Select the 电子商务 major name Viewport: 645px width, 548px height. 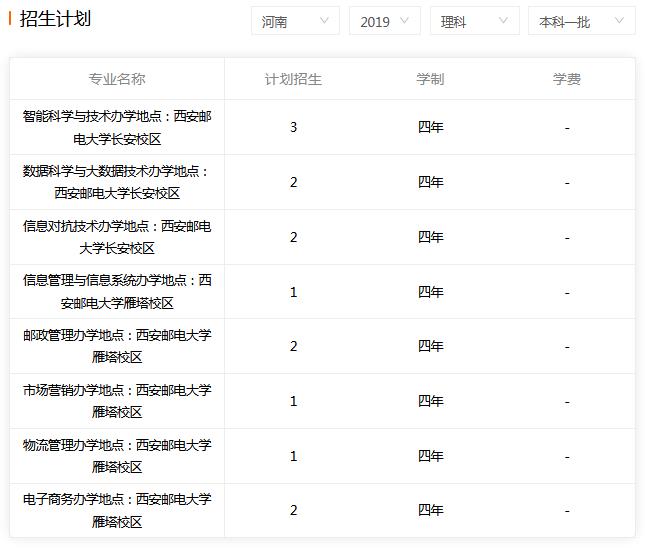tap(117, 511)
